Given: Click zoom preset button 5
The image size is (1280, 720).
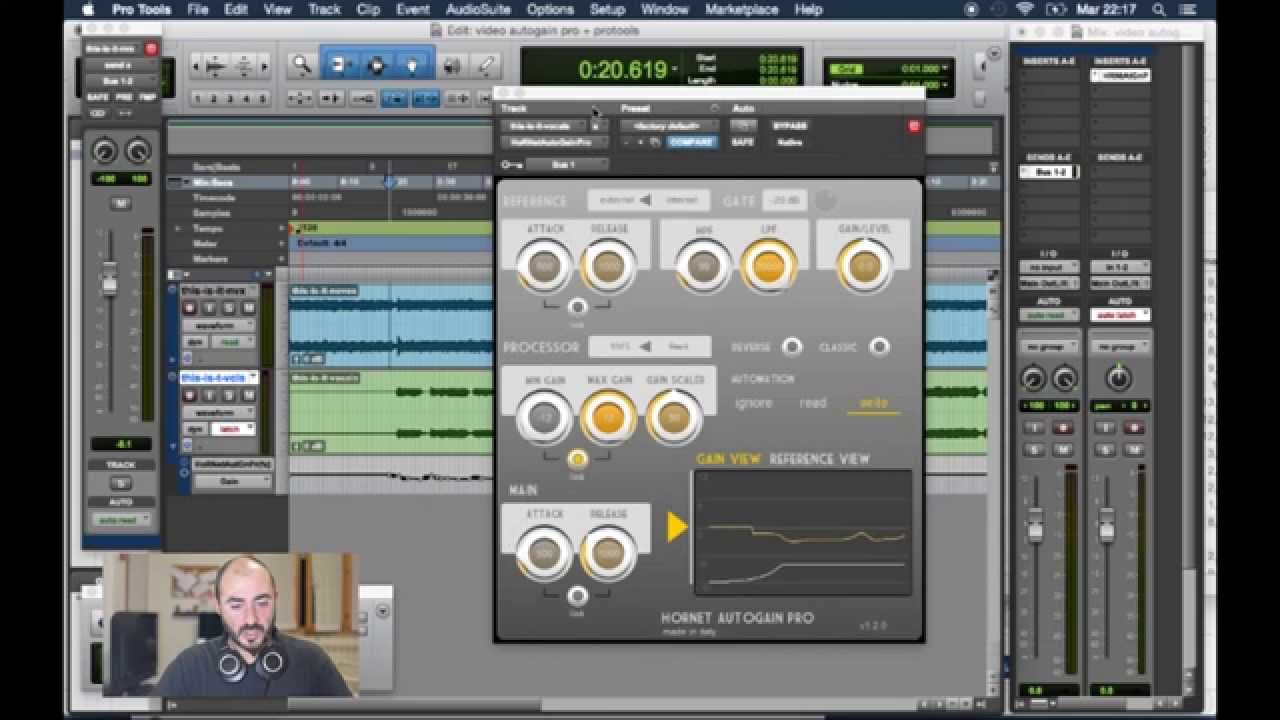Looking at the screenshot, I should (263, 98).
